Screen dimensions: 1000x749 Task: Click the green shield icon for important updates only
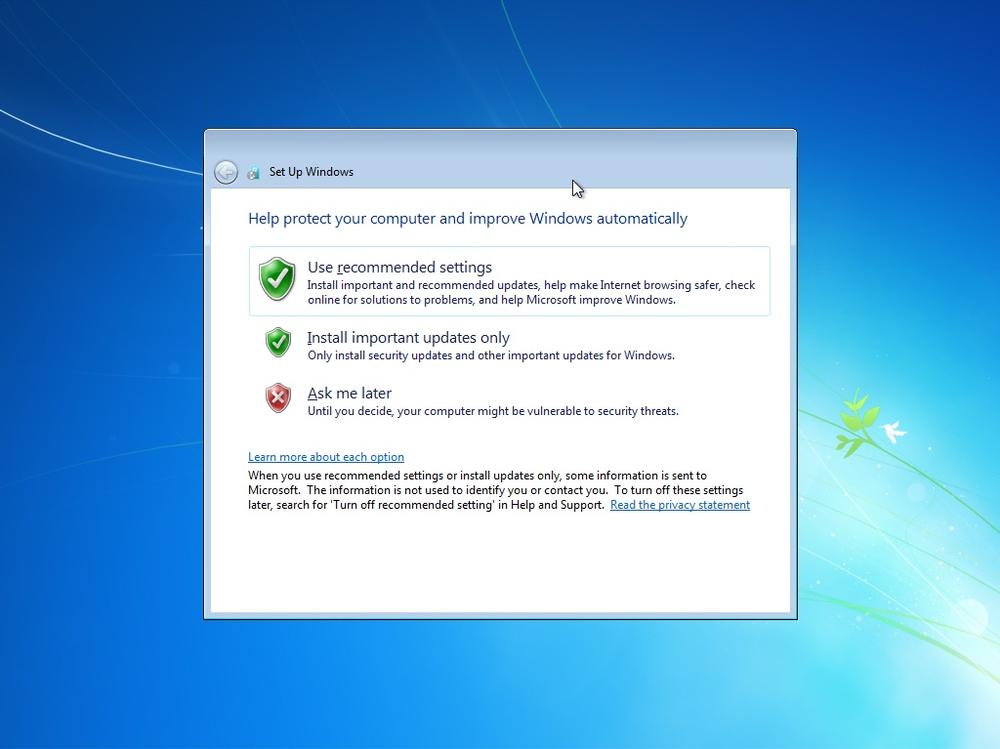pos(279,342)
